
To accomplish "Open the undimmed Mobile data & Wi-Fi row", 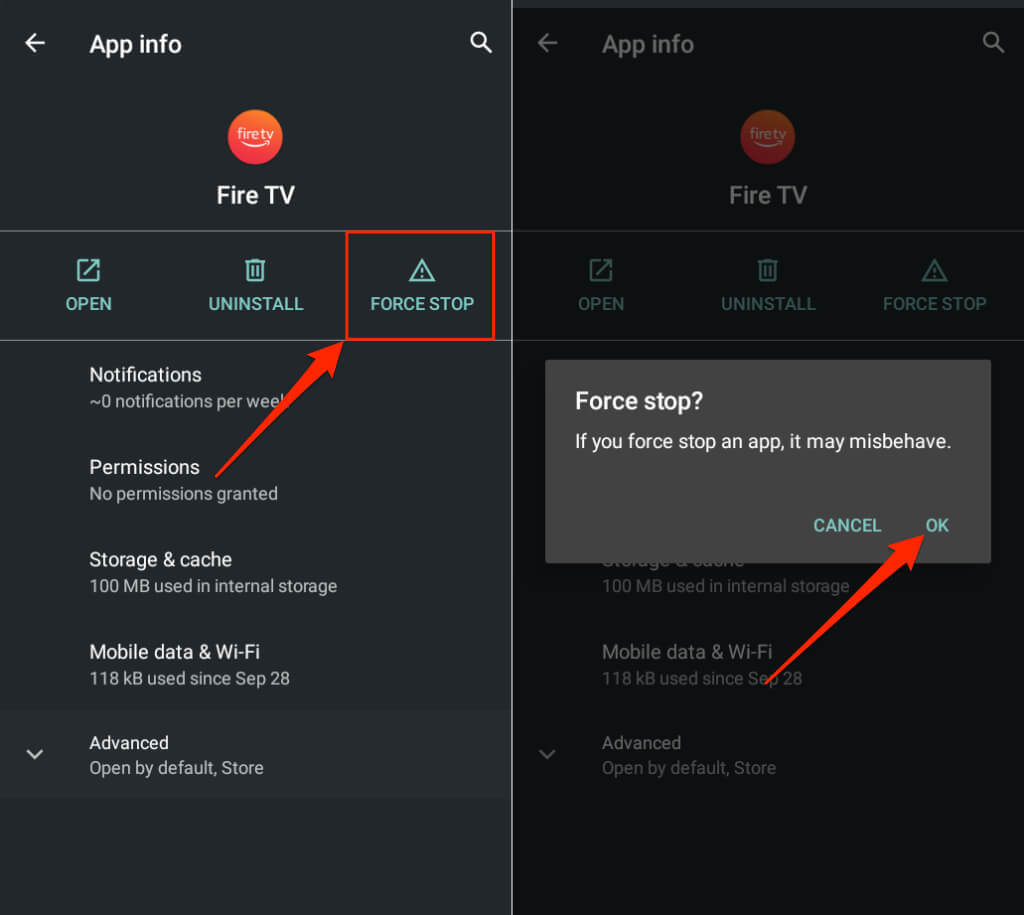I will click(x=190, y=664).
